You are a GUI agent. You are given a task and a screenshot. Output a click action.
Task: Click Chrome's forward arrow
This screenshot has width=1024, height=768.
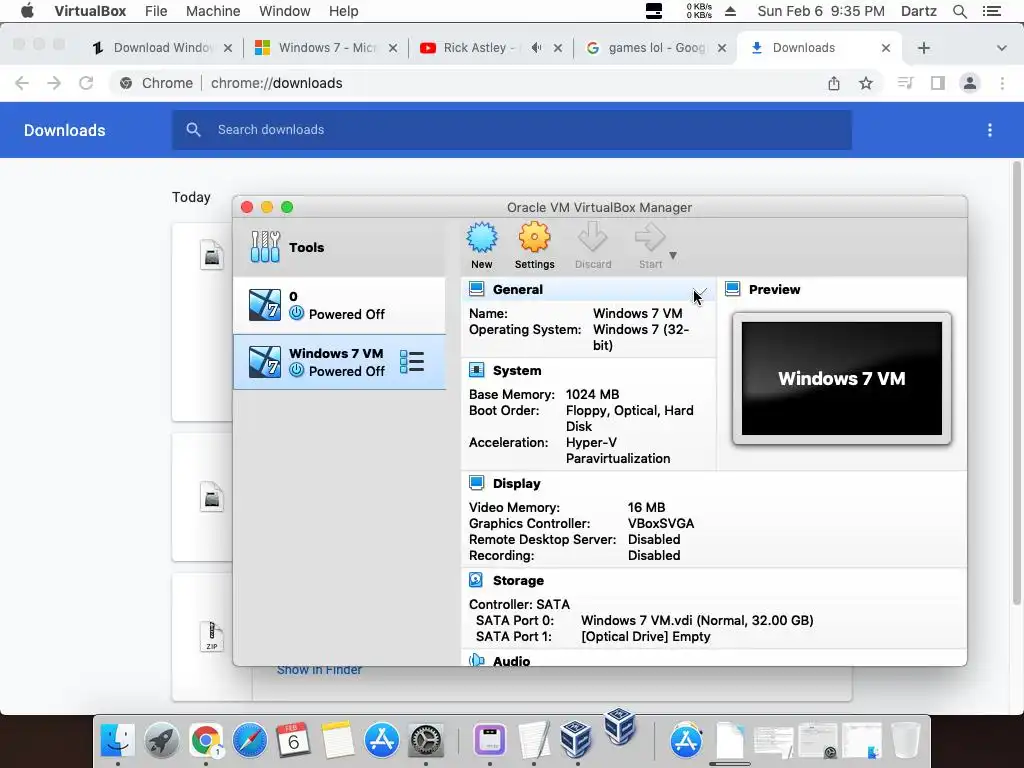54,83
